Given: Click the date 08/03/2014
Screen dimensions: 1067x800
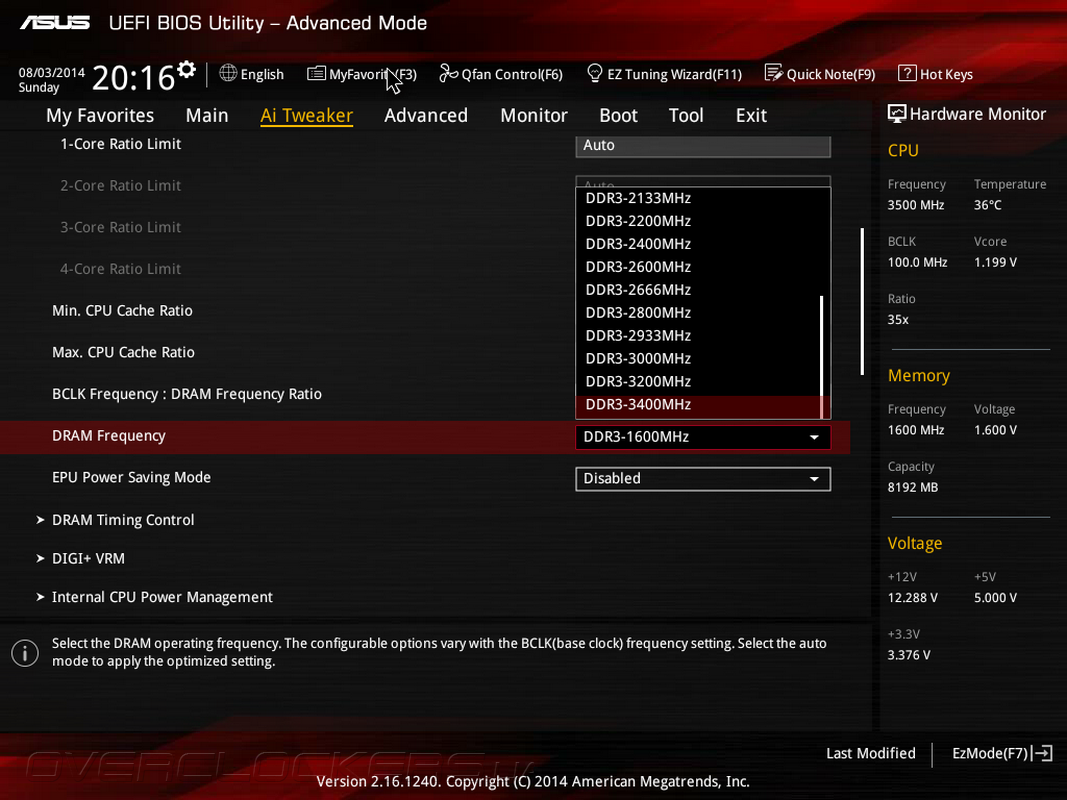Looking at the screenshot, I should coord(52,73).
